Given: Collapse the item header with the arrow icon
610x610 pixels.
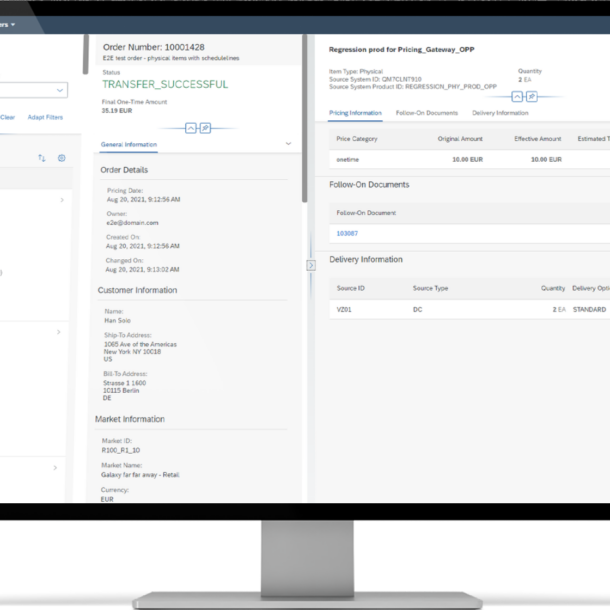Looking at the screenshot, I should [x=517, y=96].
